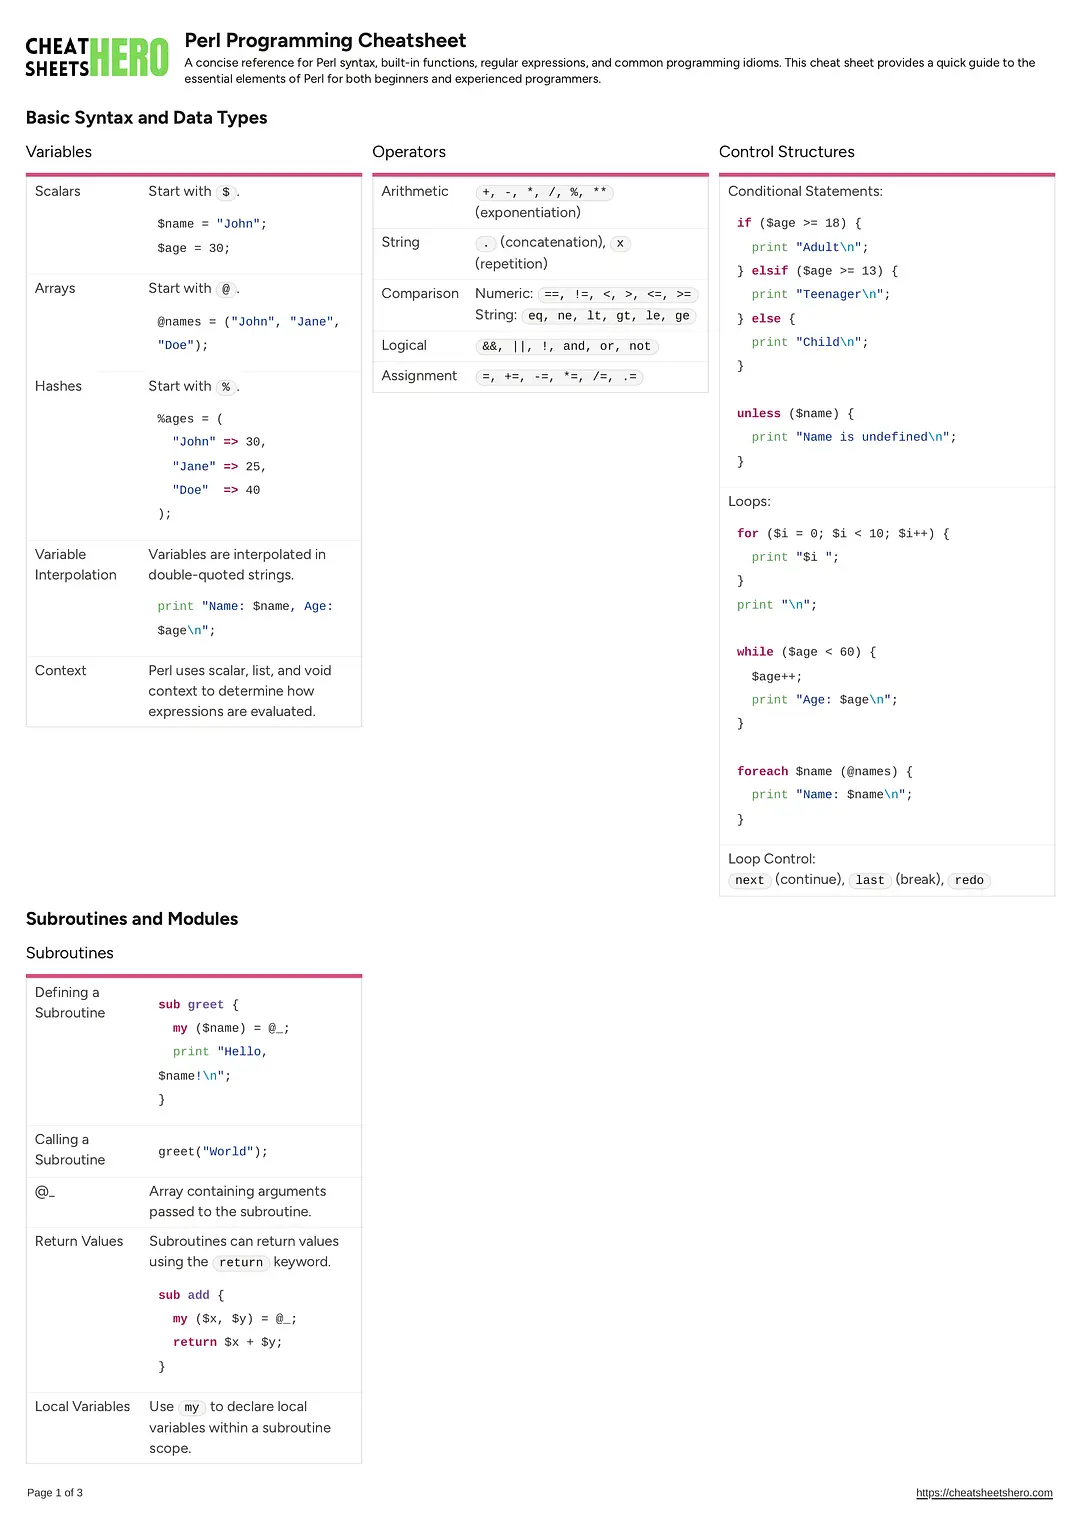Click the Subroutines section heading
This screenshot has width=1080, height=1526.
pos(70,953)
